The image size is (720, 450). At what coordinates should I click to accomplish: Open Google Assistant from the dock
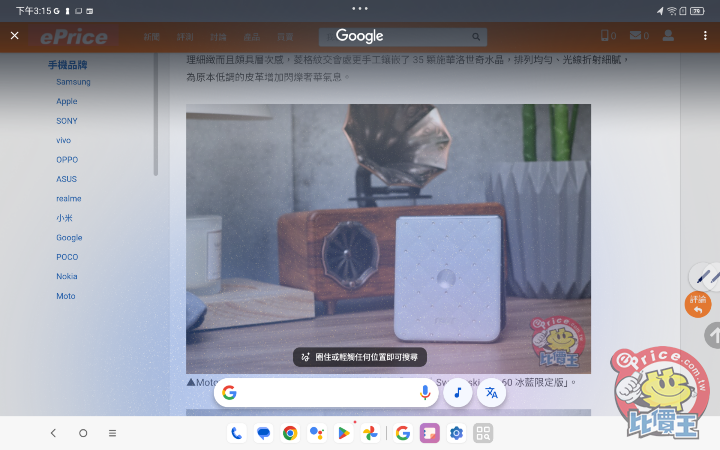tap(316, 433)
